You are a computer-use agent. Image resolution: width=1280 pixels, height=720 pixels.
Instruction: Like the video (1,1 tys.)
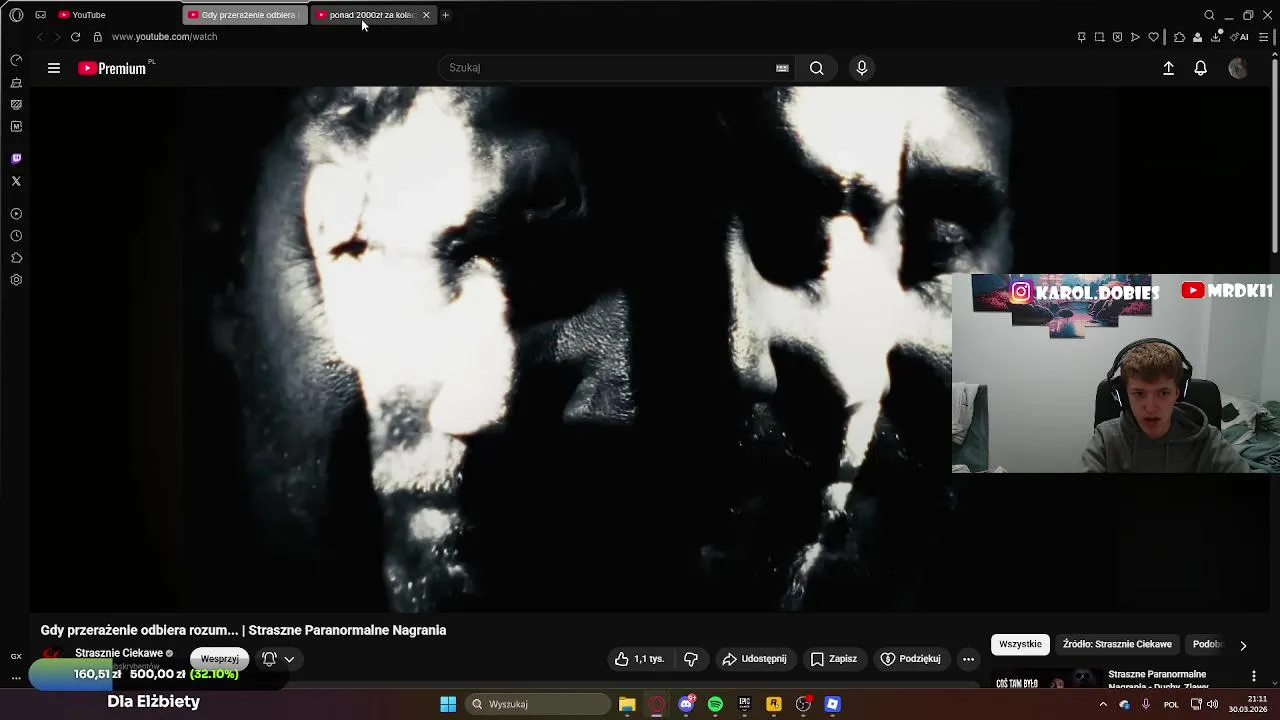639,659
